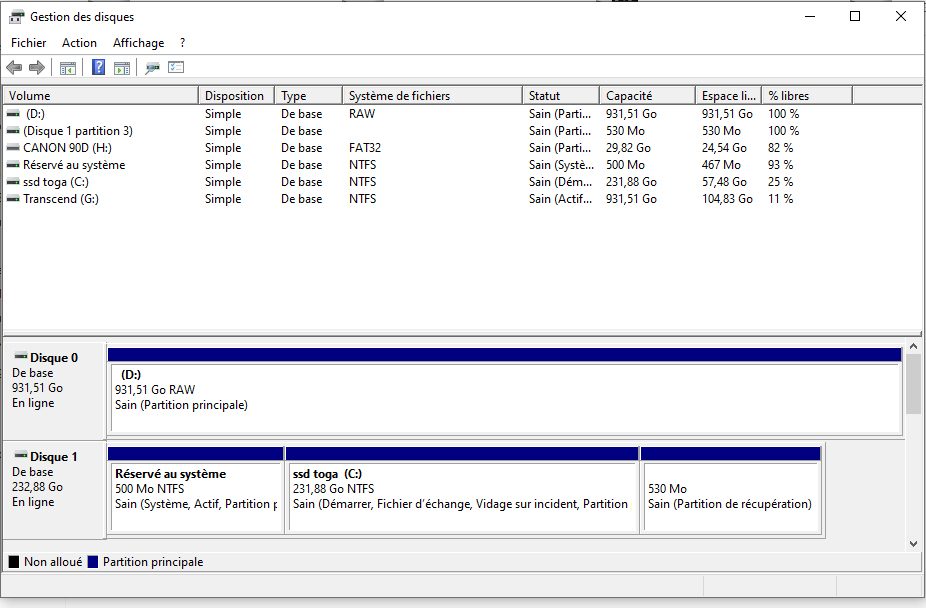Toggle the action pane show/hide toolbar icon
This screenshot has width=926, height=608.
122,68
